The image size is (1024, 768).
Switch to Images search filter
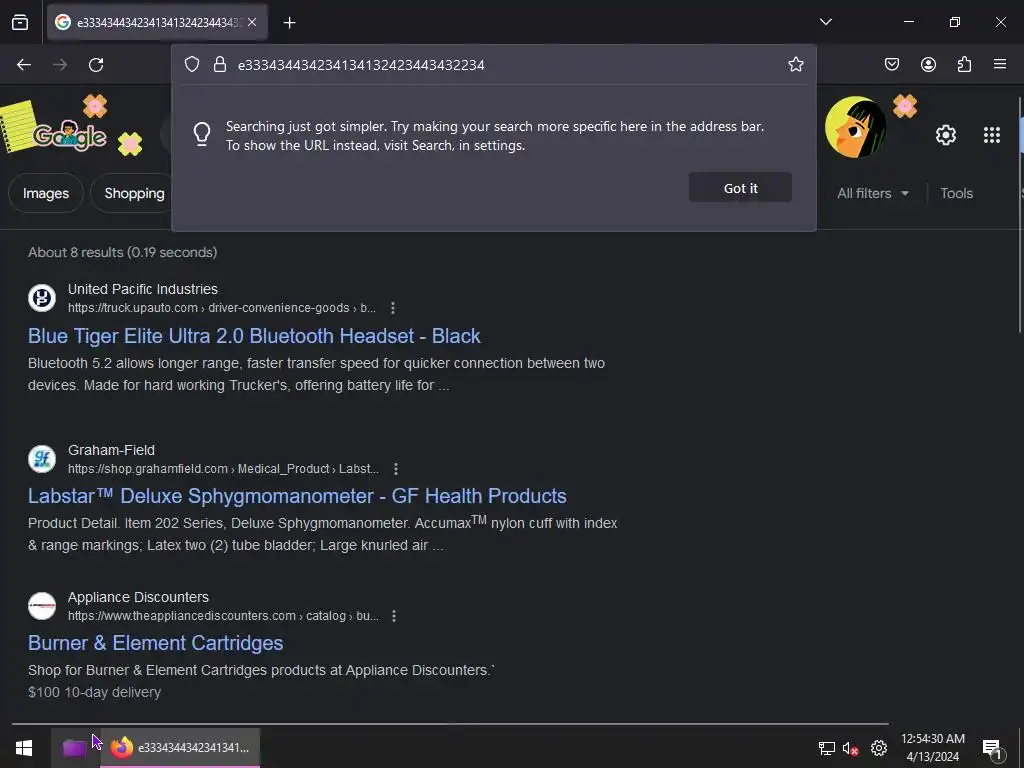pyautogui.click(x=46, y=193)
